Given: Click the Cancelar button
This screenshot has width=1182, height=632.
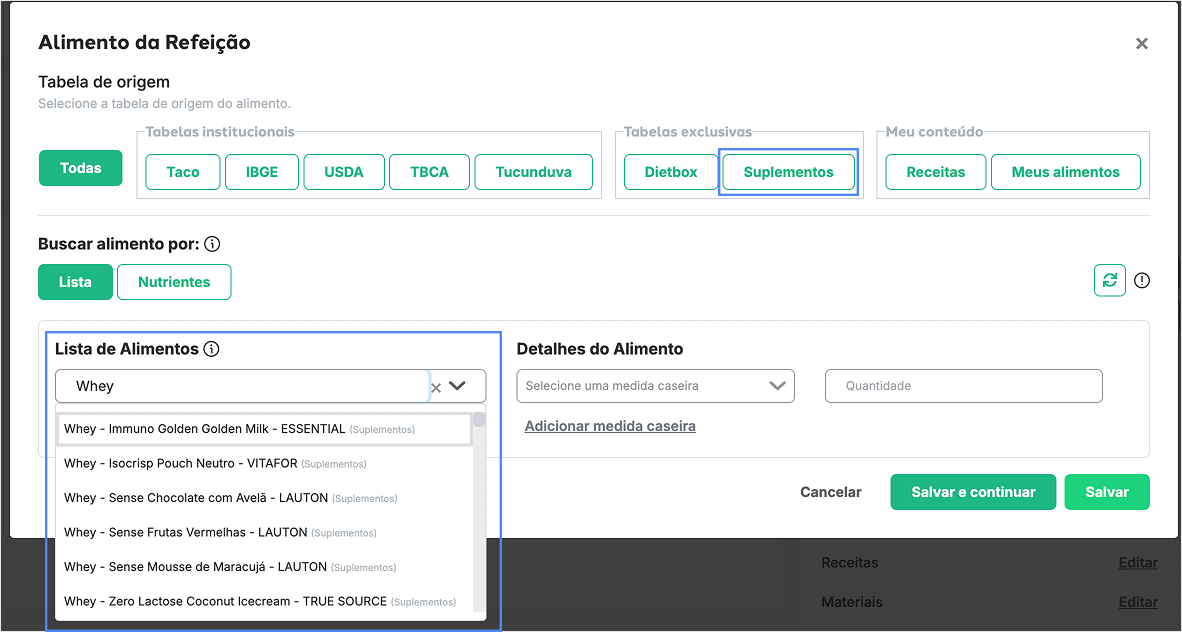Looking at the screenshot, I should (x=830, y=492).
